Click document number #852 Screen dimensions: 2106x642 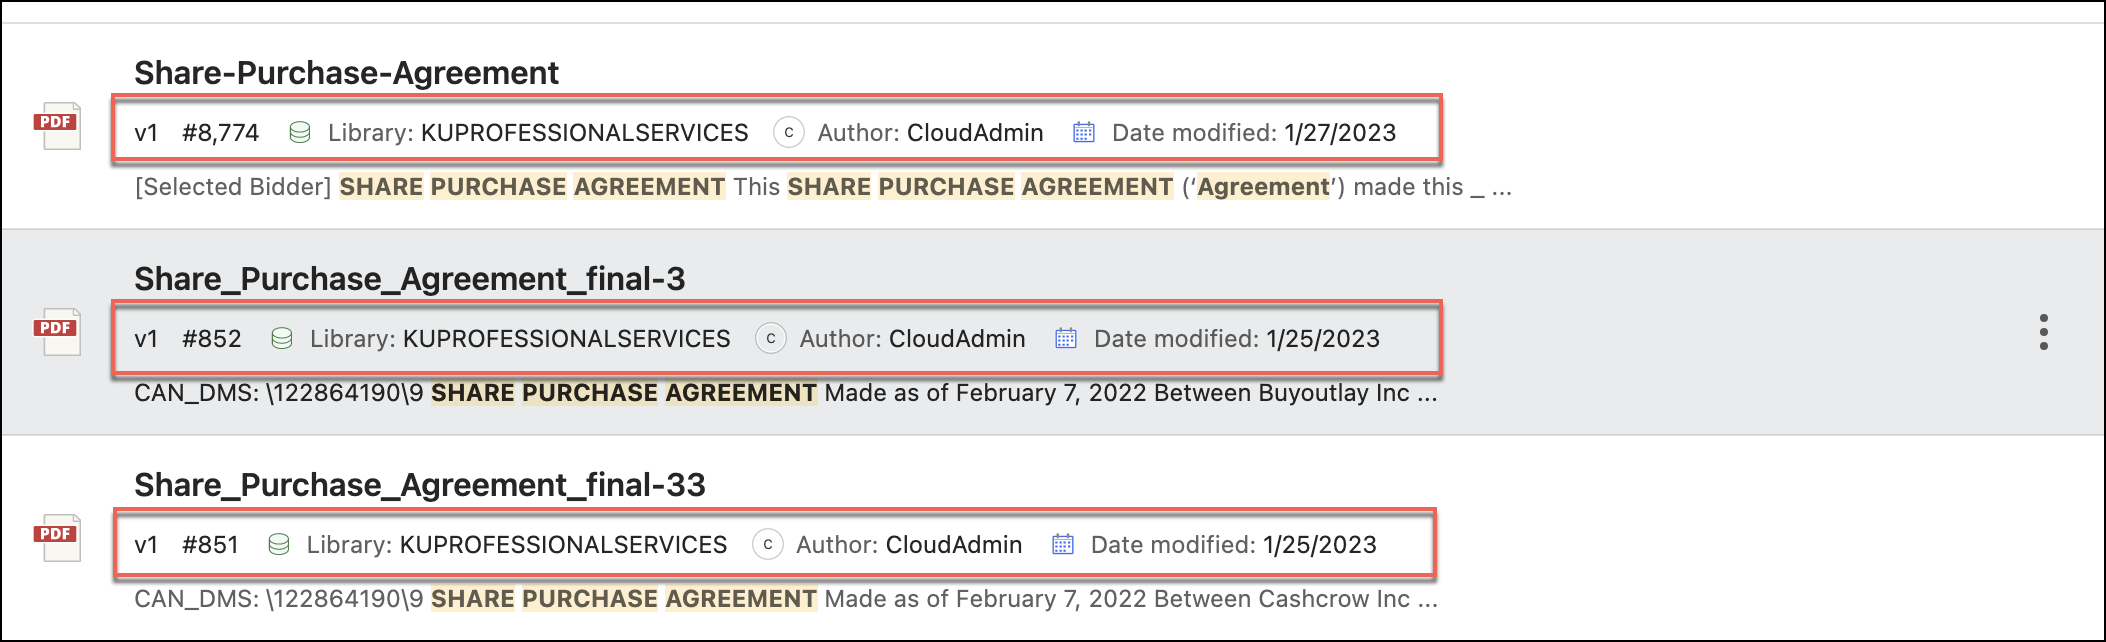point(211,339)
